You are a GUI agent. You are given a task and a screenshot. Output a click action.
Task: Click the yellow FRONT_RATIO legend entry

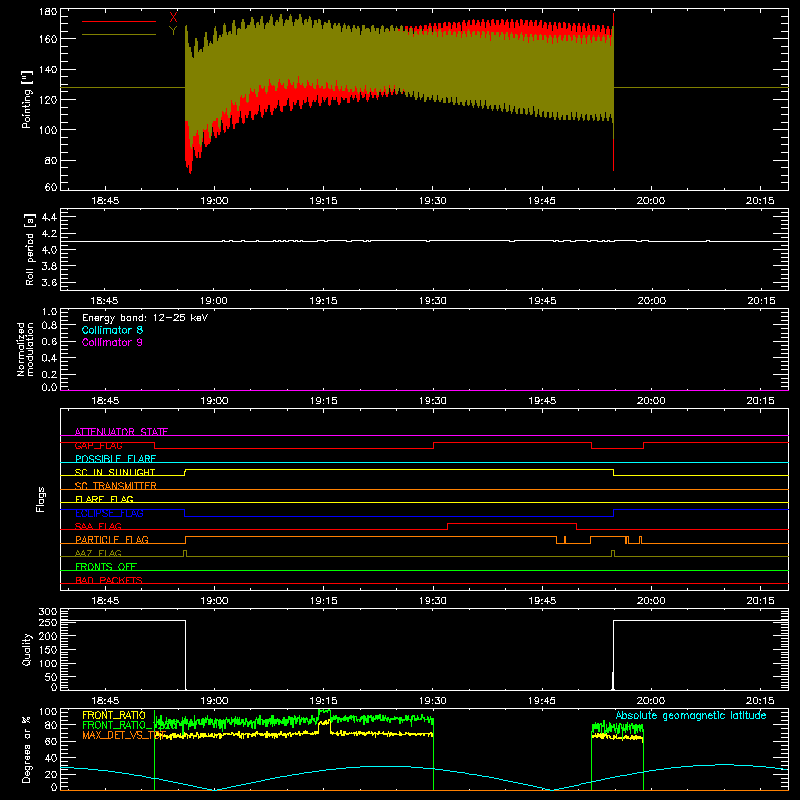coord(114,715)
